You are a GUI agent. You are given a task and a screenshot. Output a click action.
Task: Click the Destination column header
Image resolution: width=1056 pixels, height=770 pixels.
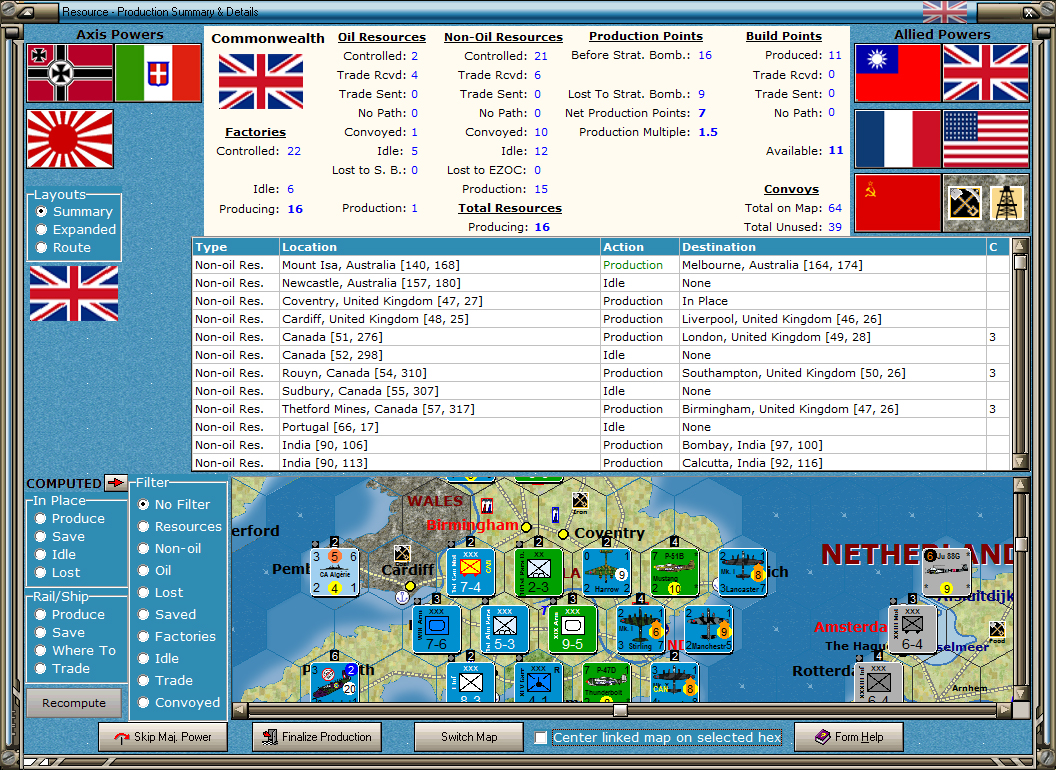pos(832,247)
